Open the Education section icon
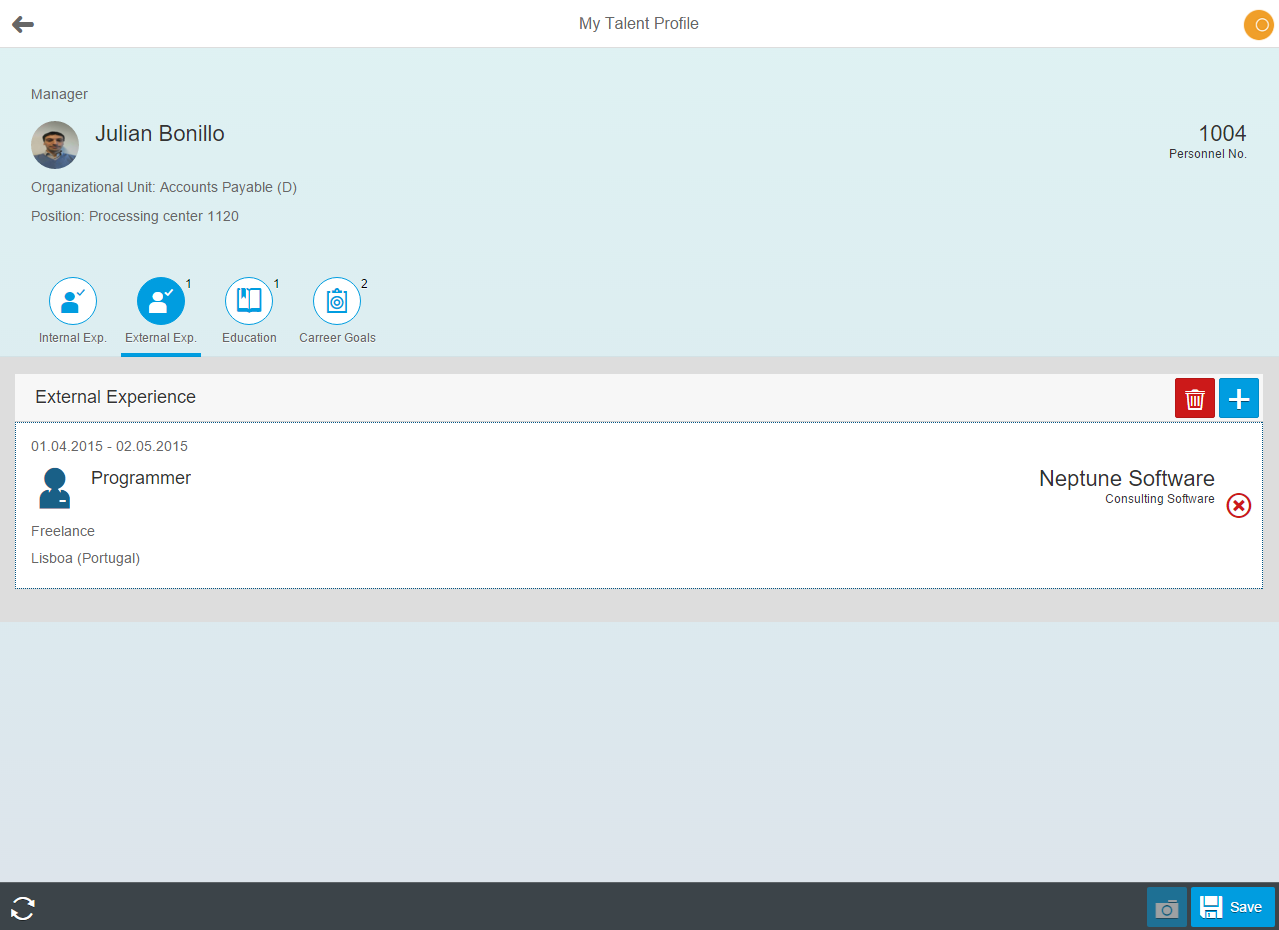This screenshot has width=1279, height=930. (x=248, y=300)
